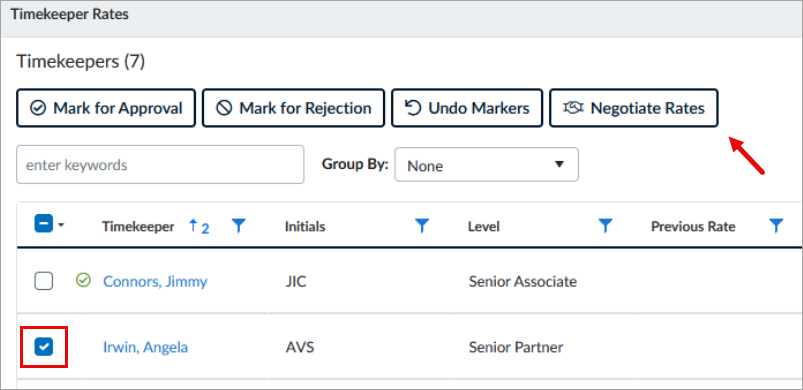Click the Senior Associate level cell
Screen dimensions: 803x390
(x=522, y=281)
